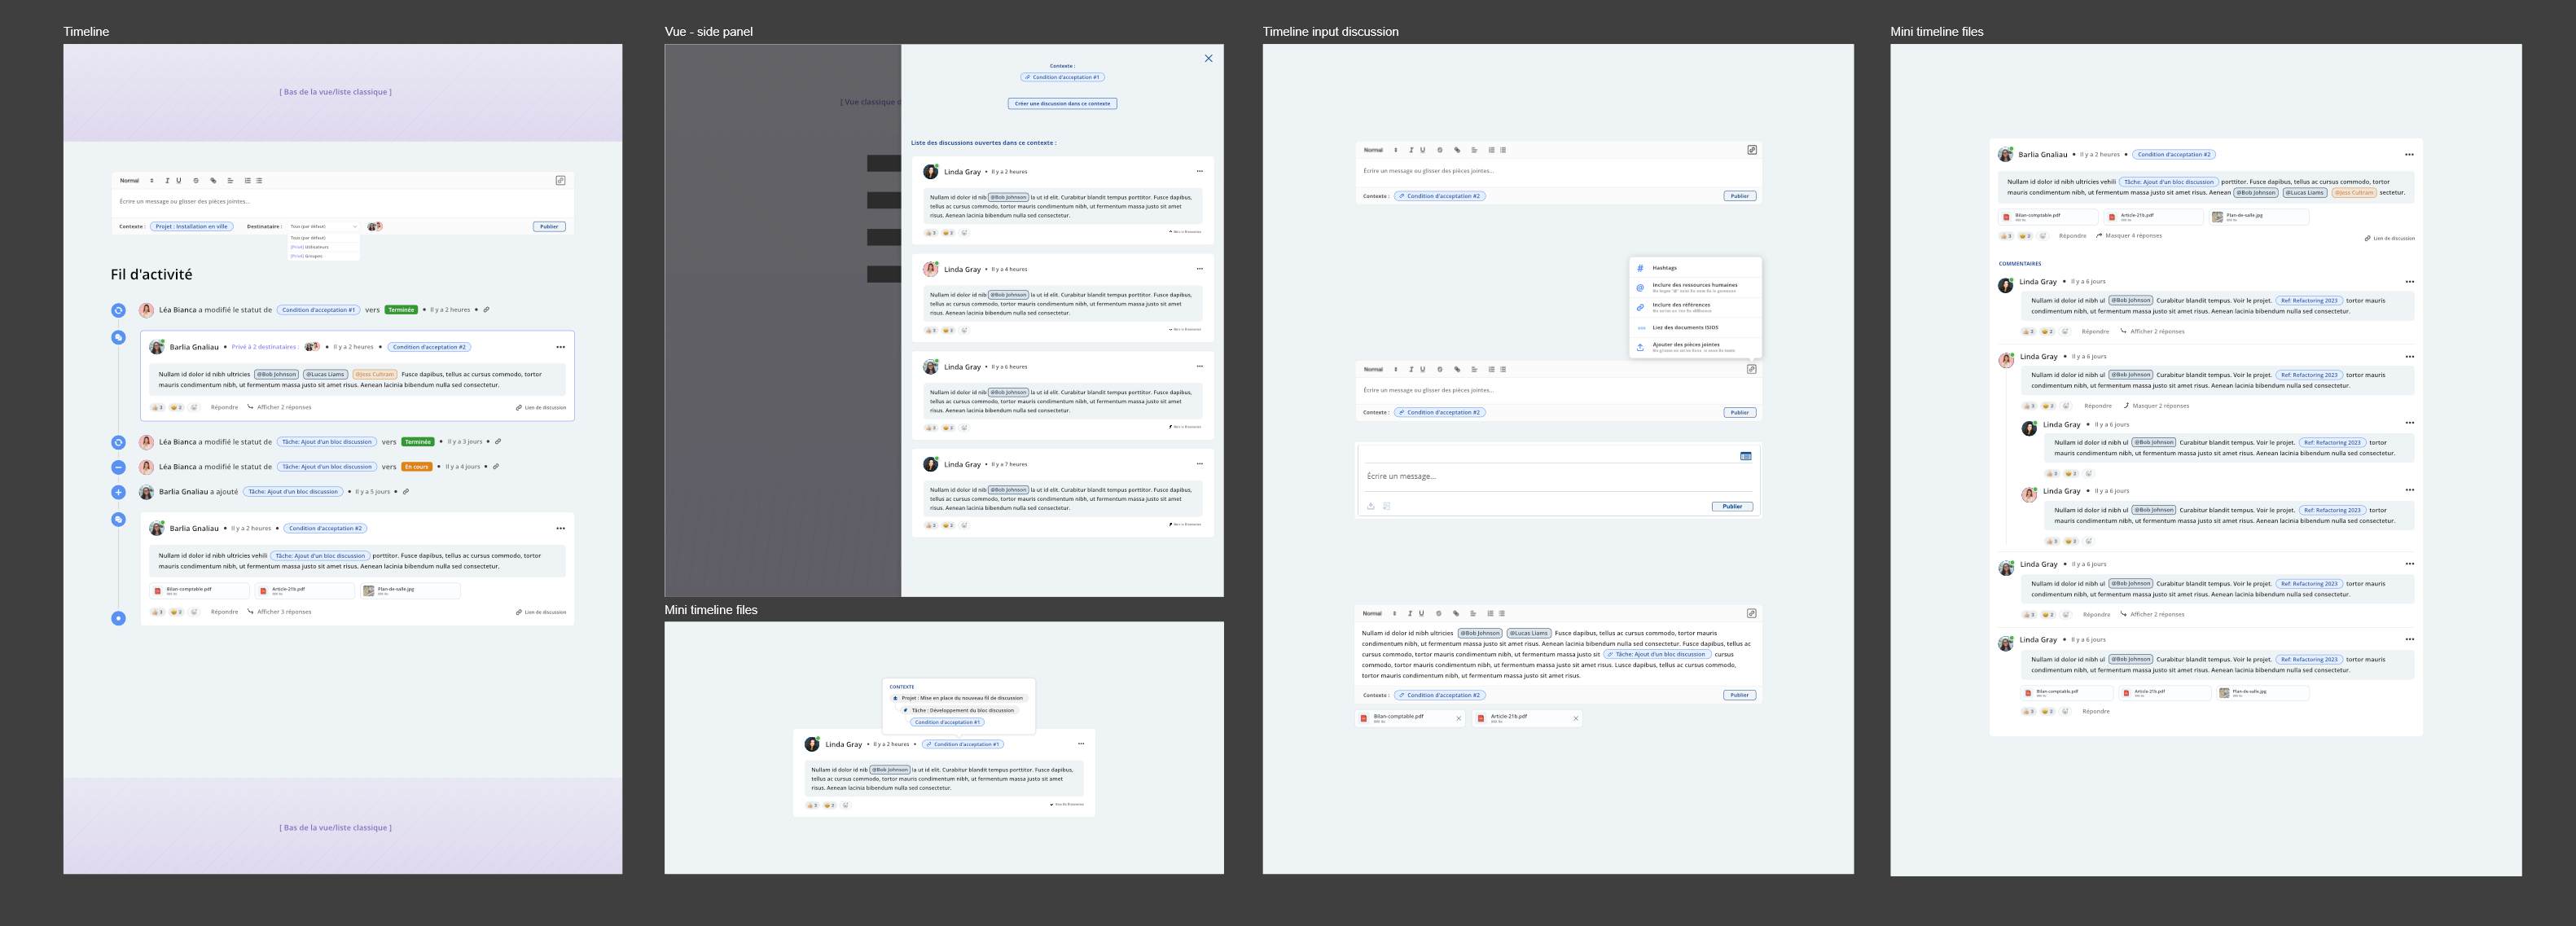Click 'Créer une discussion dans ce contexte' button
2576x926 pixels.
(x=1062, y=103)
